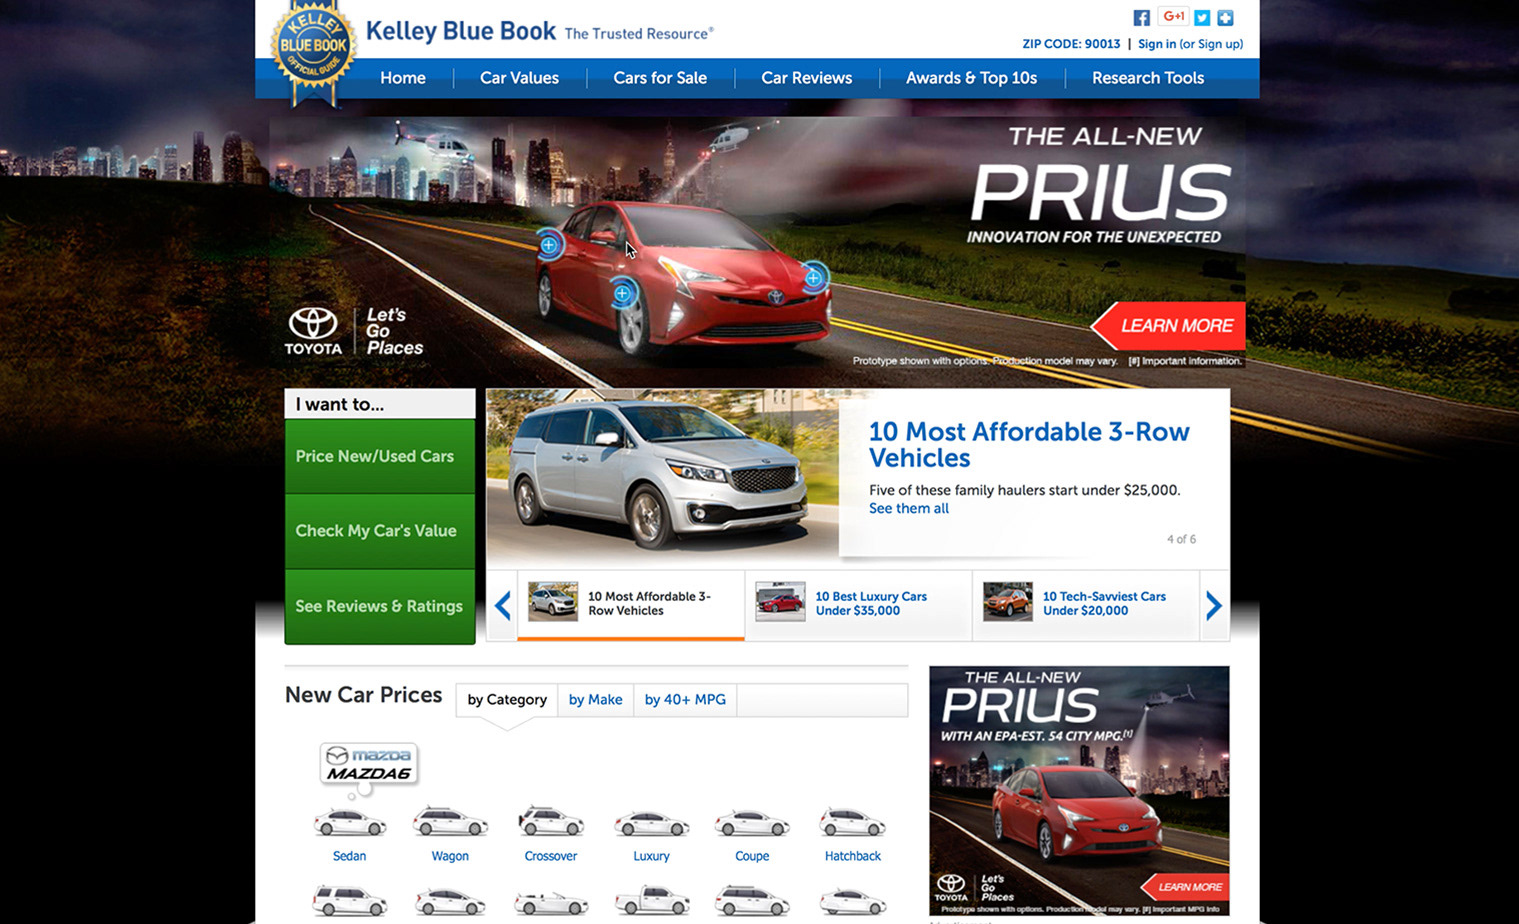Click the large silver minivan feature image
This screenshot has width=1519, height=924.
[x=662, y=473]
